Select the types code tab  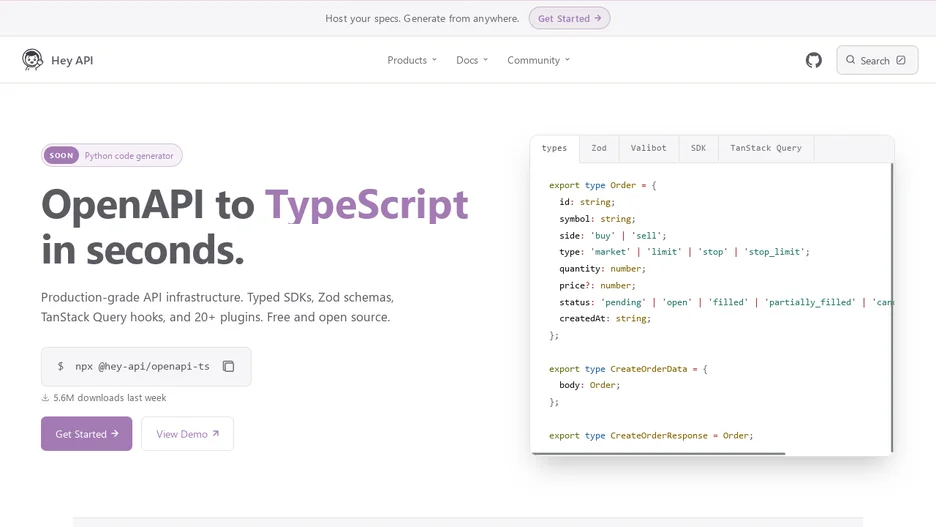point(555,149)
